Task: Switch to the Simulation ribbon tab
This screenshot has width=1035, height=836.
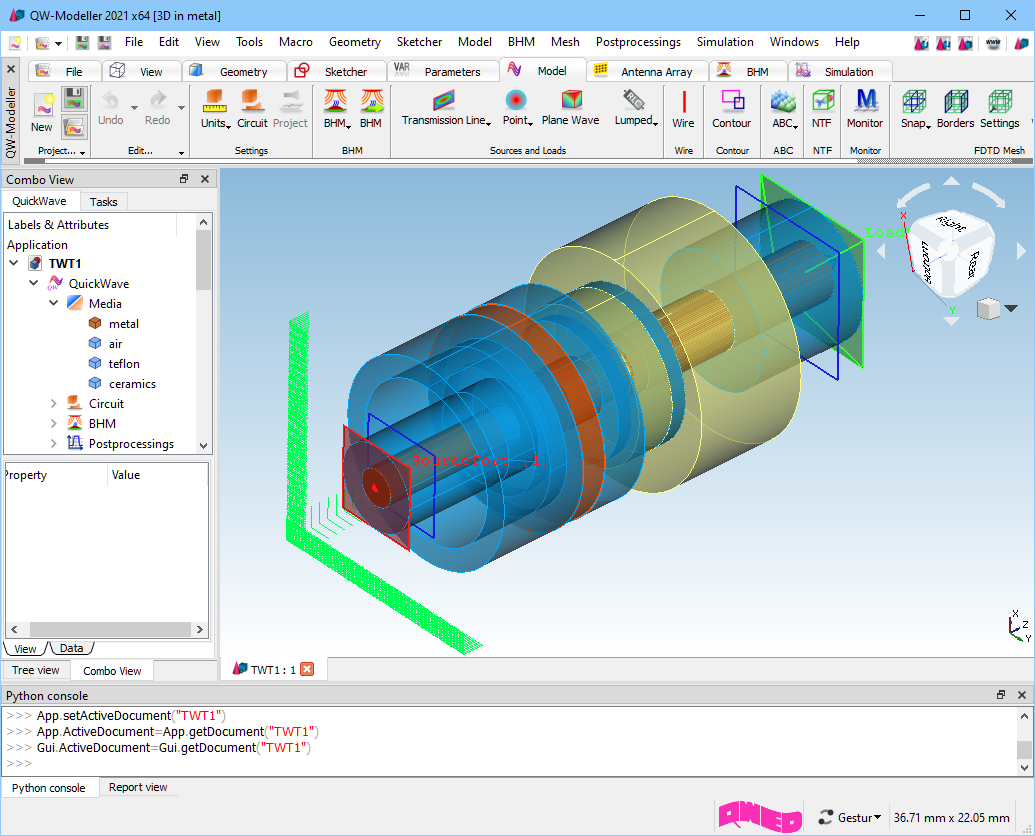Action: (840, 71)
